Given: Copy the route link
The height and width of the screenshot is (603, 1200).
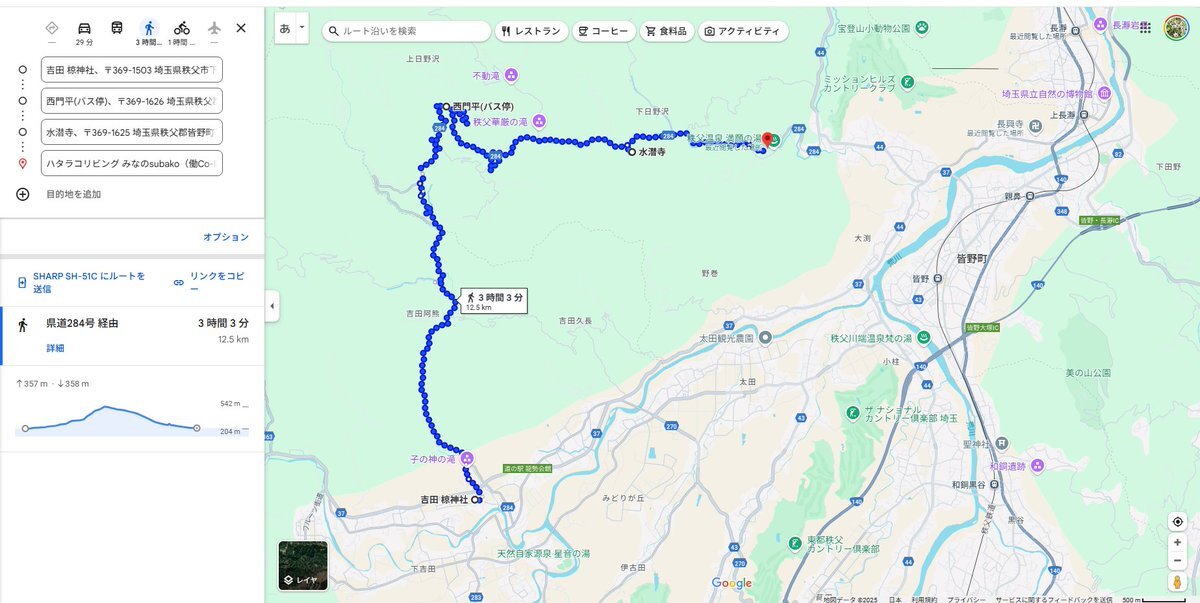Looking at the screenshot, I should (x=210, y=282).
